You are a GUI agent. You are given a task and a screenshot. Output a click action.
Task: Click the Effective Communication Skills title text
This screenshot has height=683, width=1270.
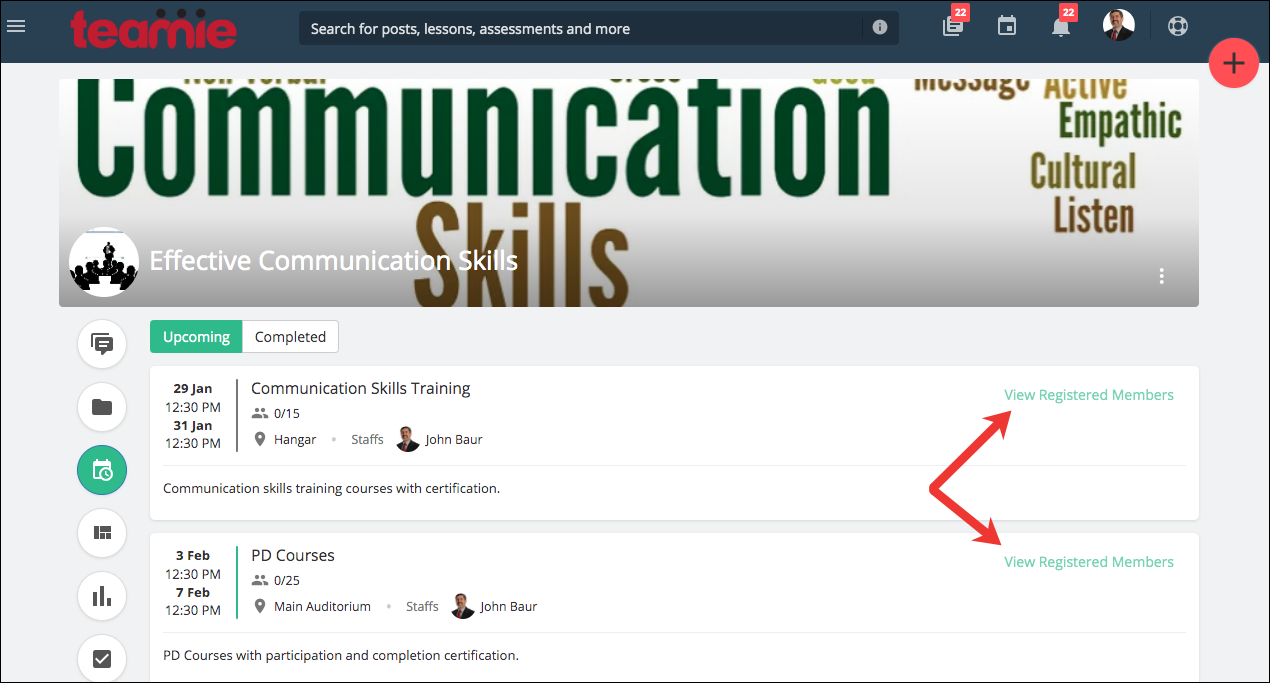(334, 261)
